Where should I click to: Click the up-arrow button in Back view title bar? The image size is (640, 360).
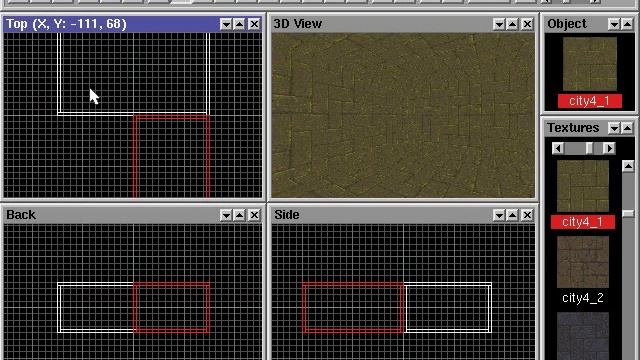[240, 215]
